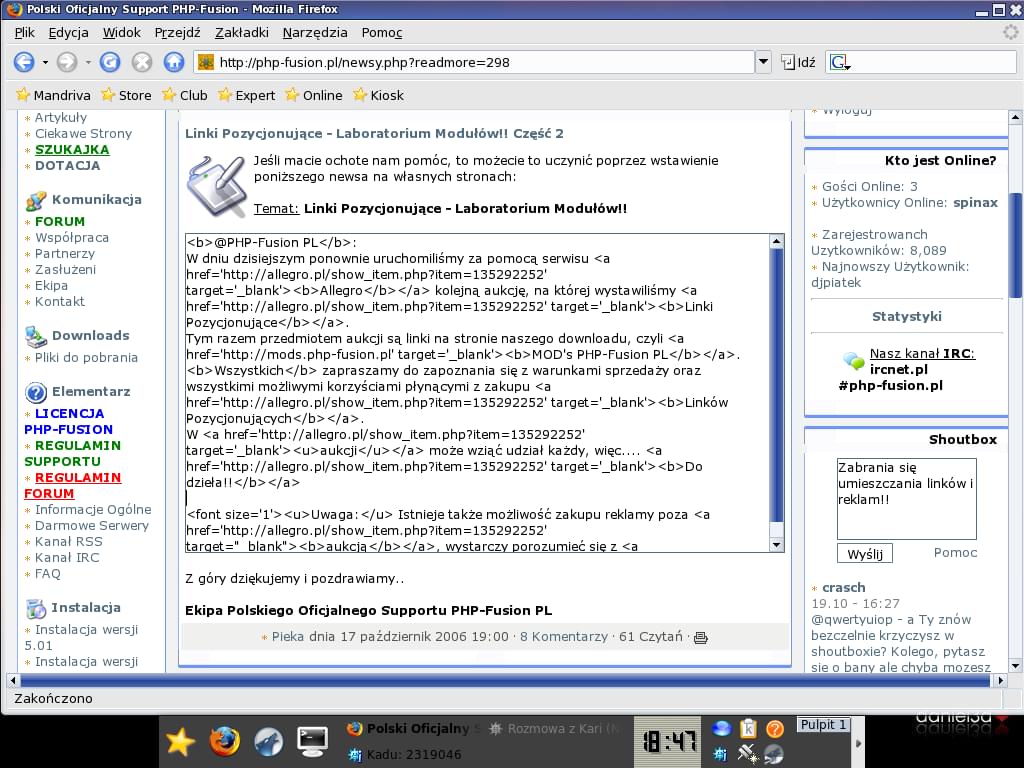Open the terminal icon in the panel

pyautogui.click(x=313, y=741)
